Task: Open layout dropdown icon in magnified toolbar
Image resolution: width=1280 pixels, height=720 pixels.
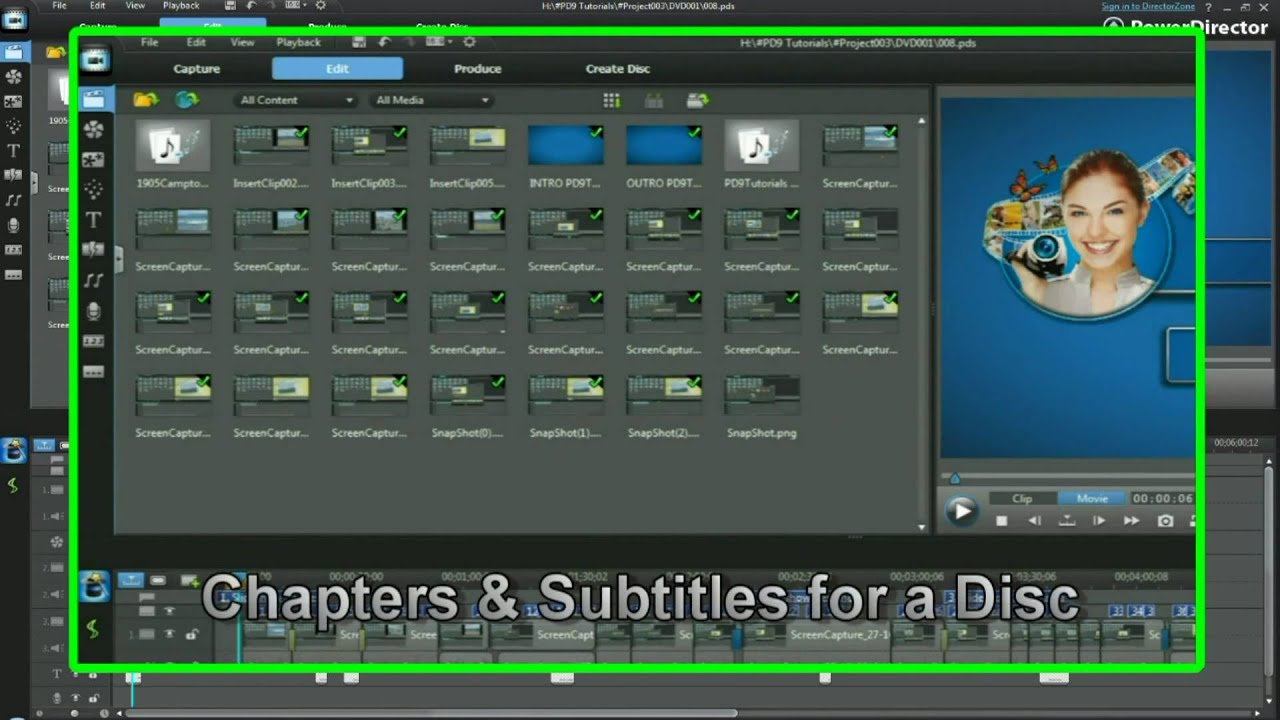Action: 438,42
